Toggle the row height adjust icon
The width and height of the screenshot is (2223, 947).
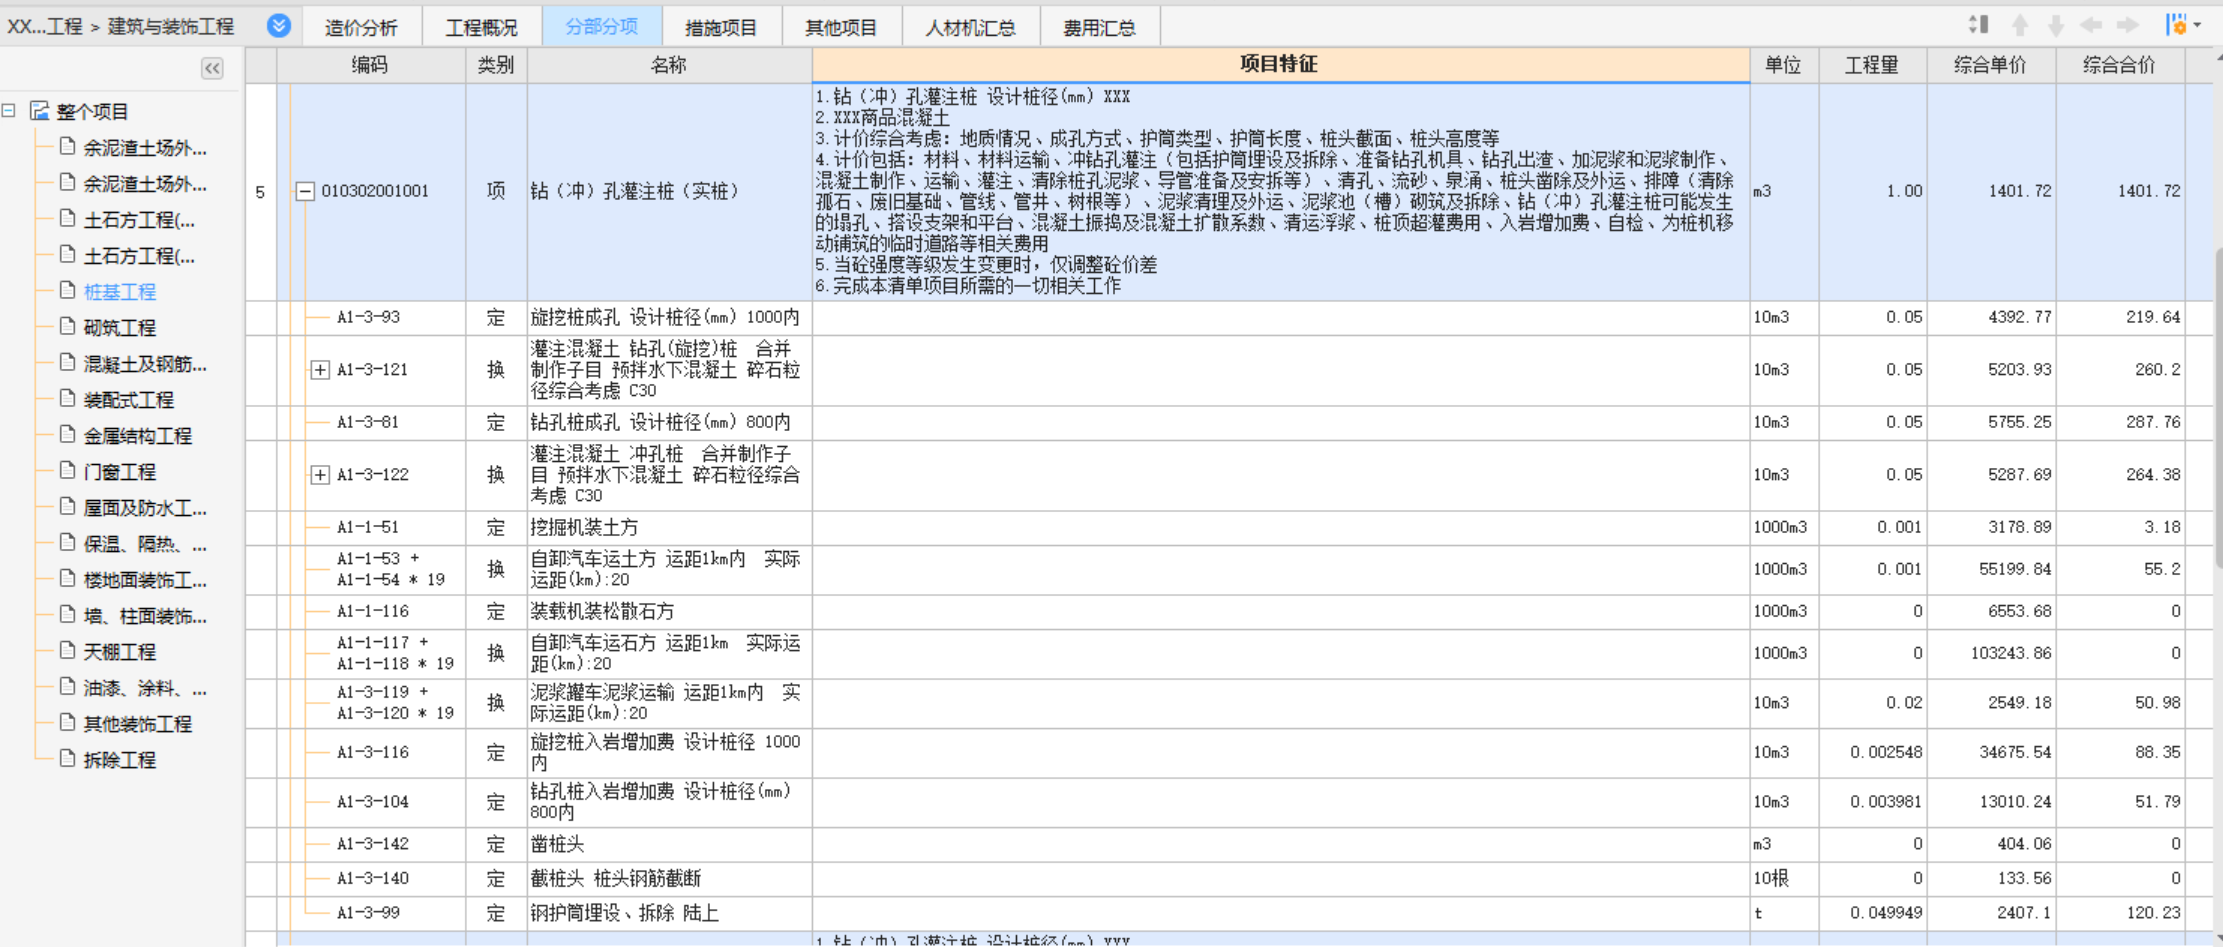click(x=1978, y=25)
